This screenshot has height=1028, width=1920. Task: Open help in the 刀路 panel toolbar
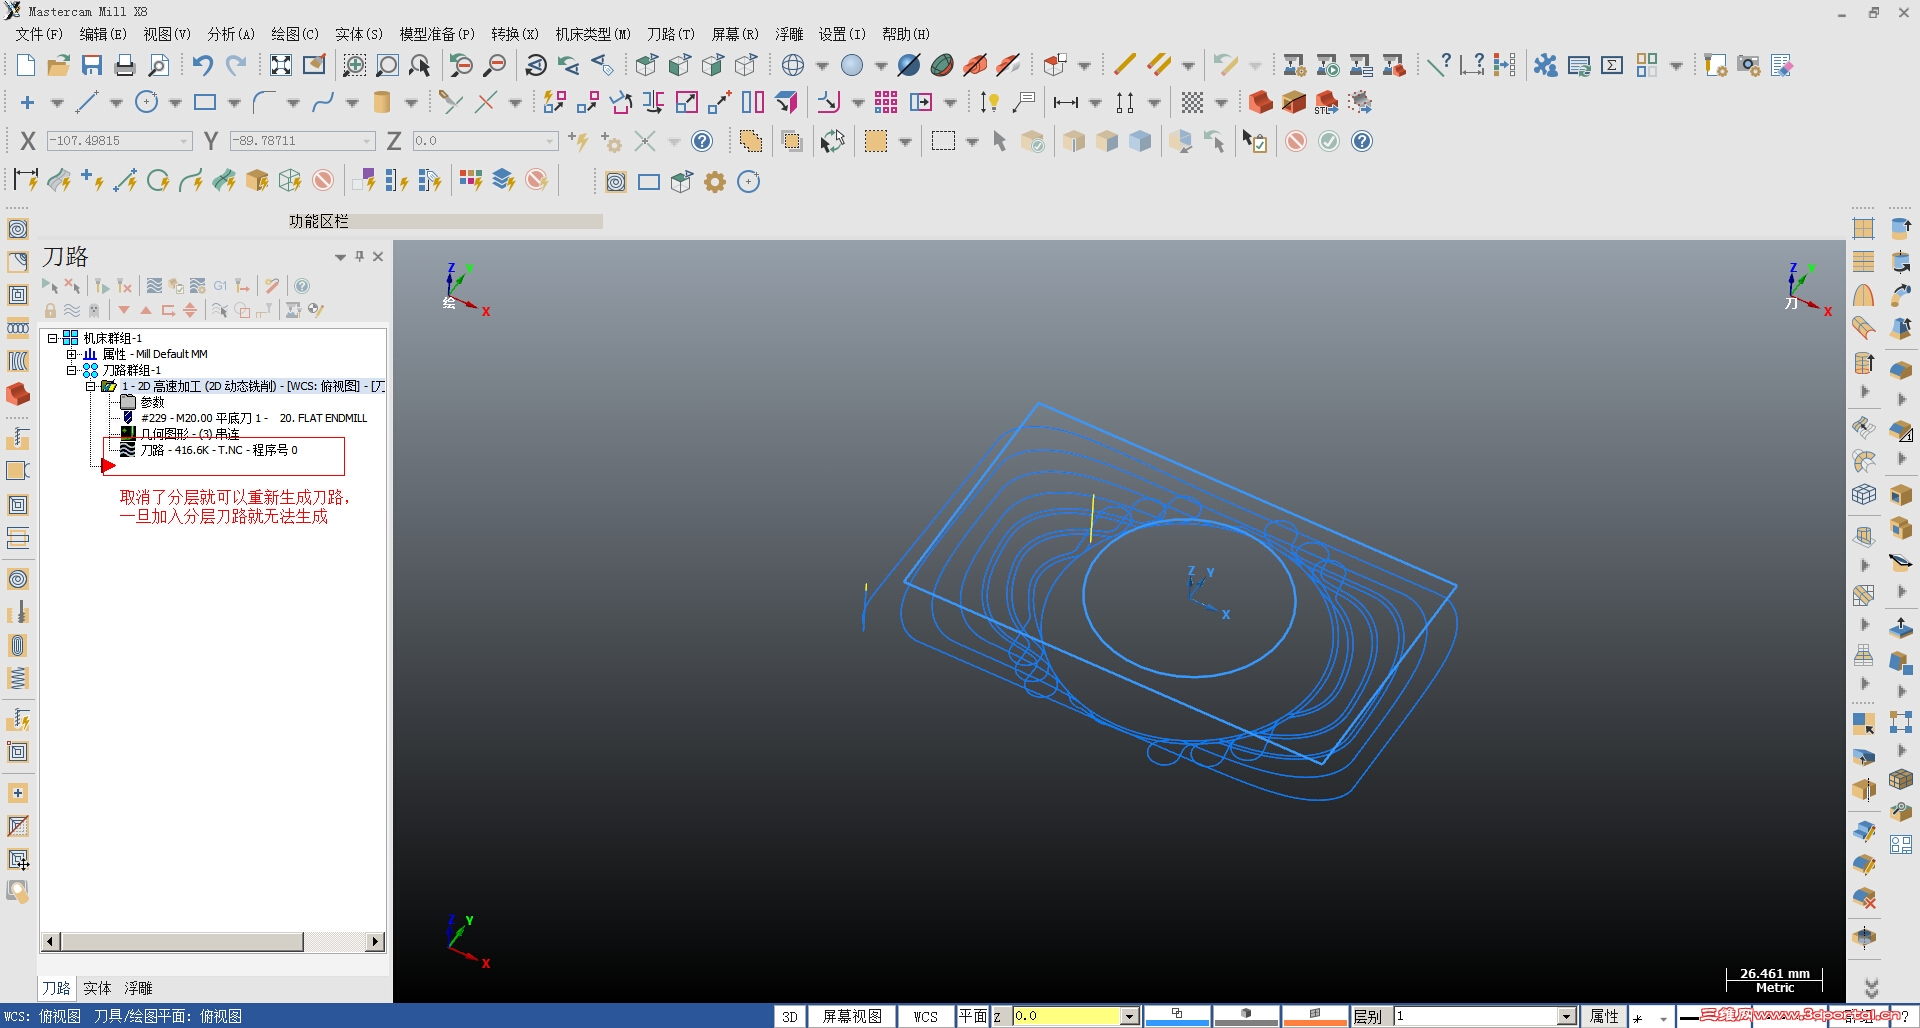pos(302,286)
